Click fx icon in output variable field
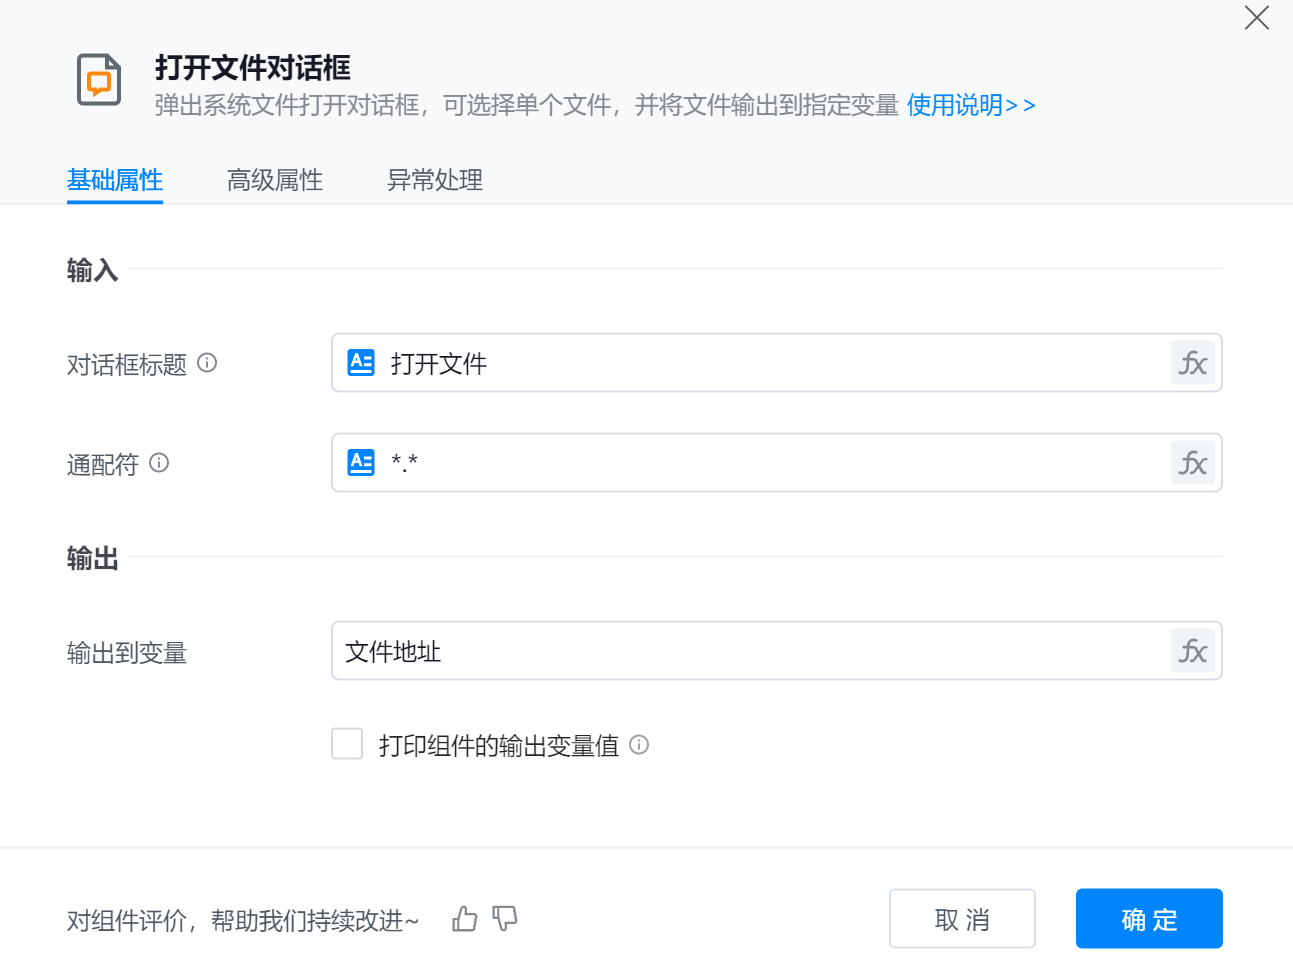 1192,651
